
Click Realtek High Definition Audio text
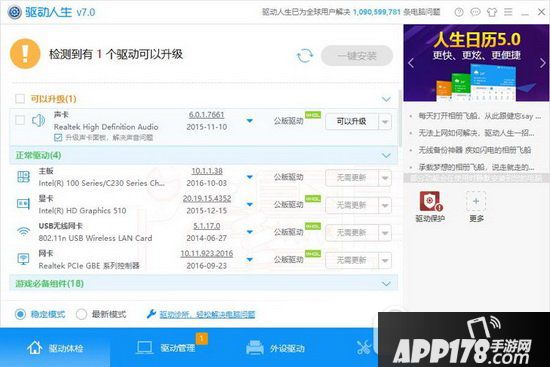pos(106,127)
